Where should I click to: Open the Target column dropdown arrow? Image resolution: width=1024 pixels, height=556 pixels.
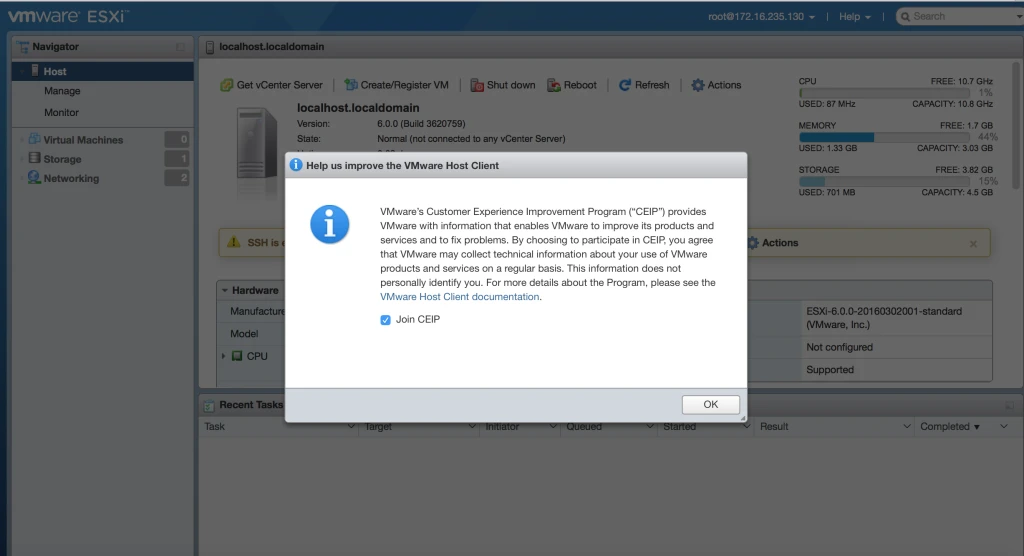coord(472,427)
